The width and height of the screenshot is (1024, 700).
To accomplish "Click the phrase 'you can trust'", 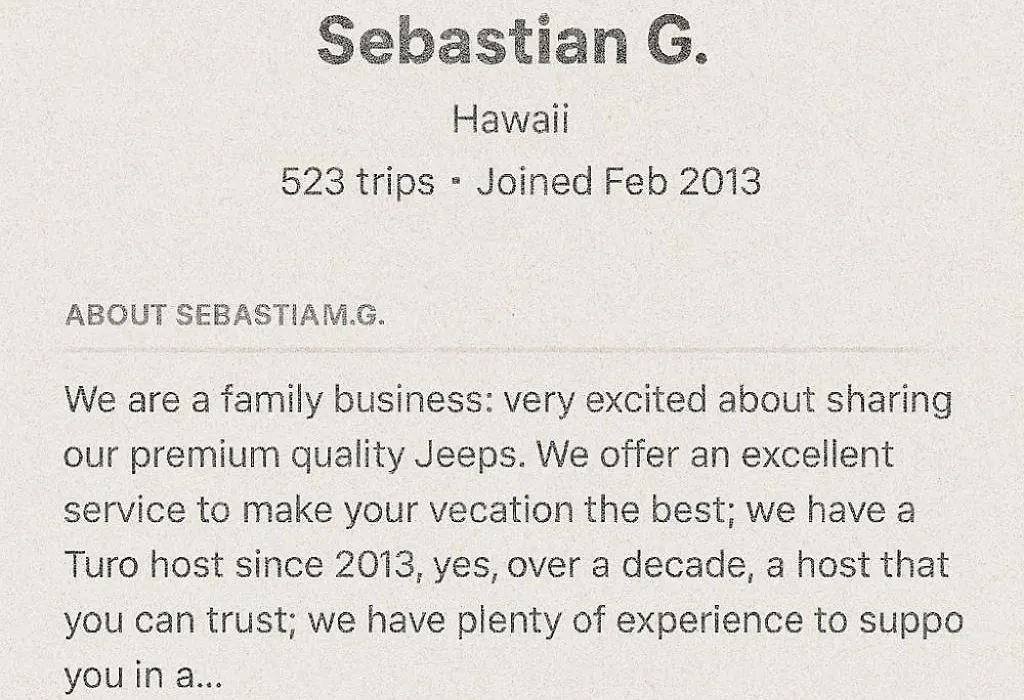I will click(176, 620).
